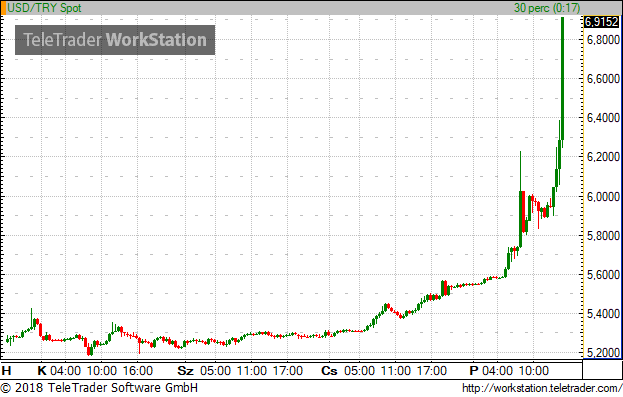Click the 2018 TeleTrader Software GmbH copyright

point(99,388)
